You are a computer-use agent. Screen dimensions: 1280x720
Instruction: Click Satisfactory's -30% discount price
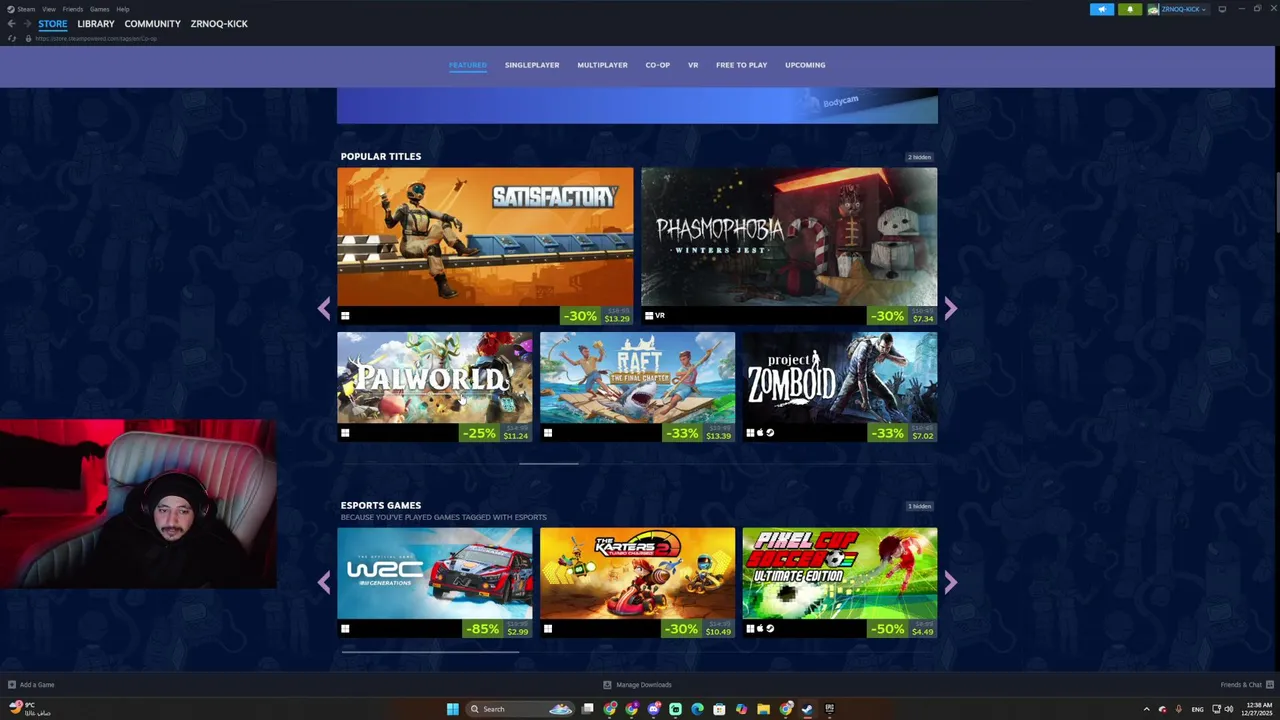pyautogui.click(x=596, y=316)
